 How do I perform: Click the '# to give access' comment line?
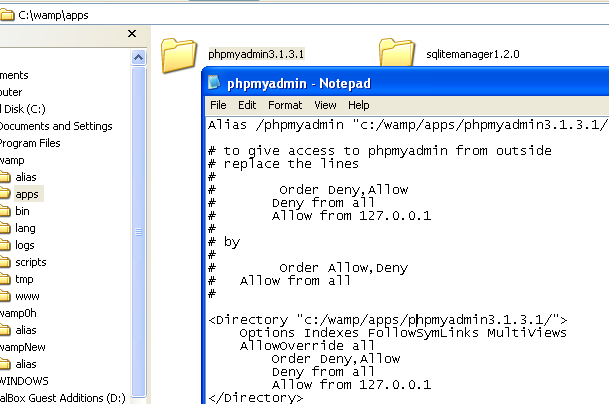380,151
